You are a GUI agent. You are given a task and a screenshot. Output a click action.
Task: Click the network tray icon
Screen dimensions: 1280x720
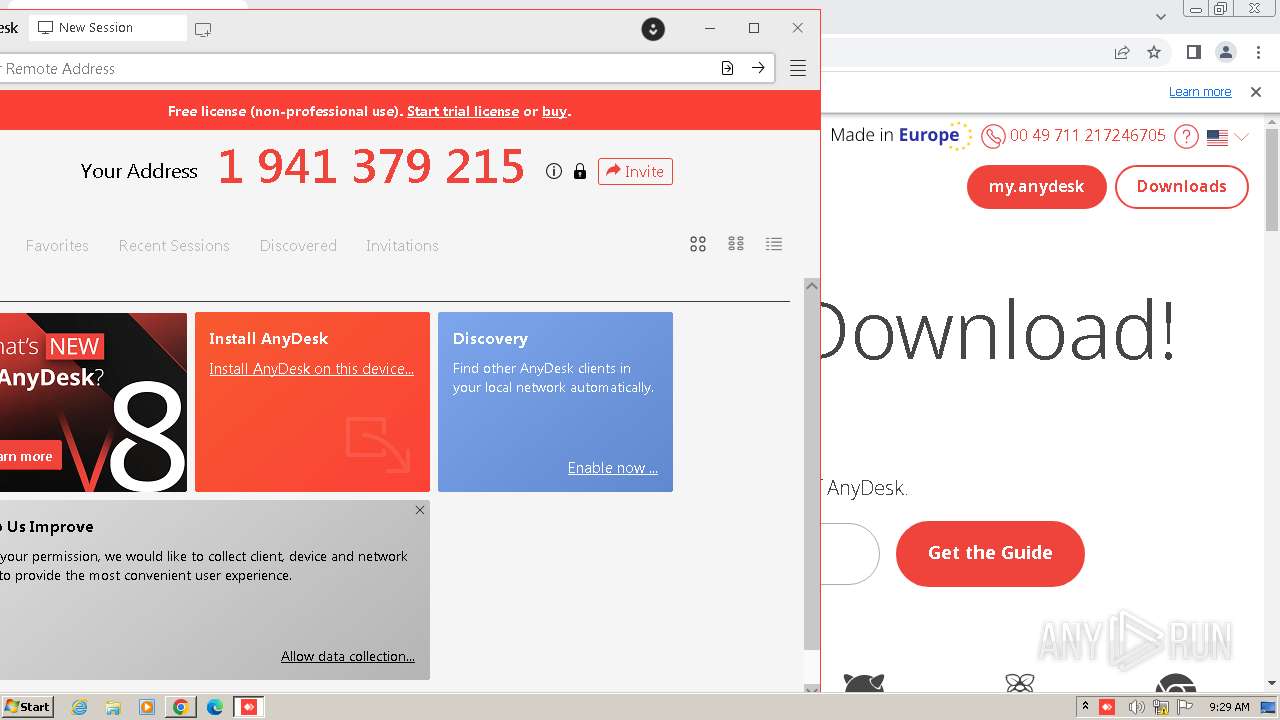(1161, 707)
